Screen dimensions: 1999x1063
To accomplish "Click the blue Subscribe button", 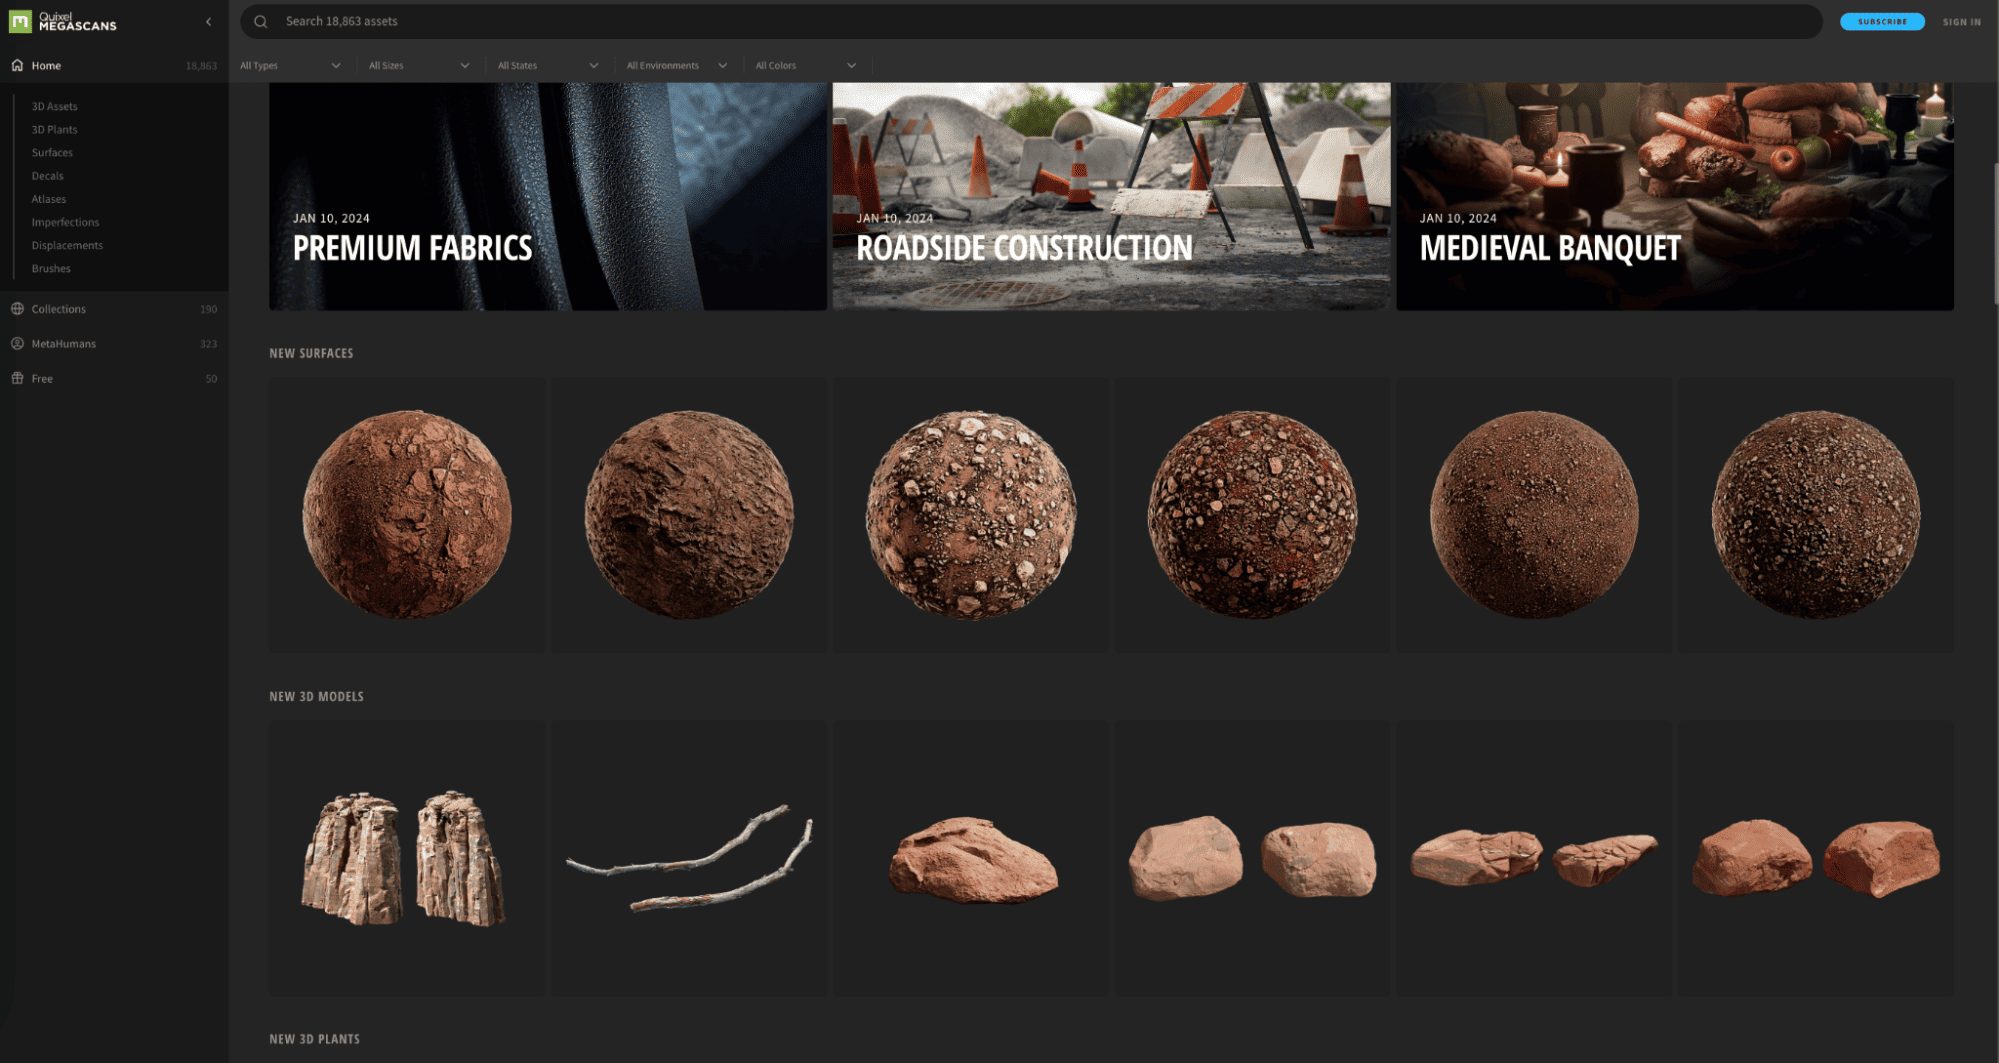I will click(1882, 21).
